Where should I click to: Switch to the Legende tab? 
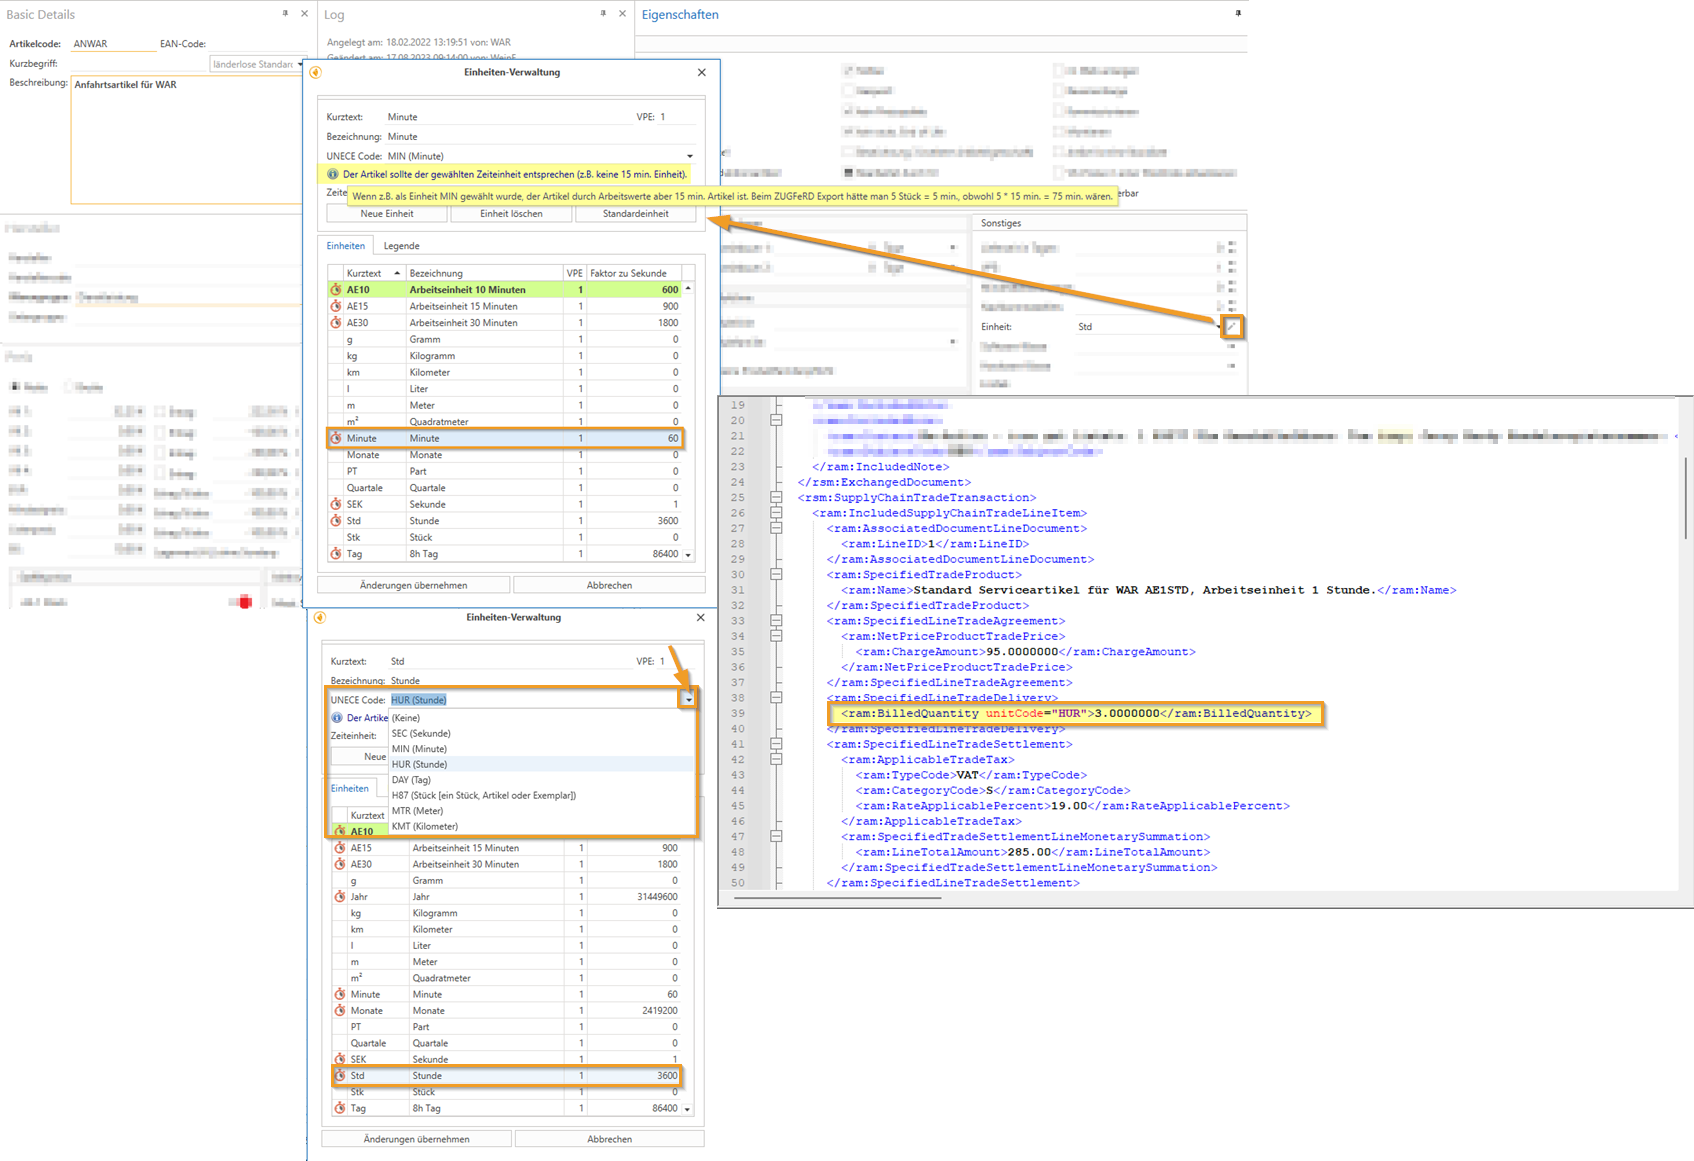(401, 246)
